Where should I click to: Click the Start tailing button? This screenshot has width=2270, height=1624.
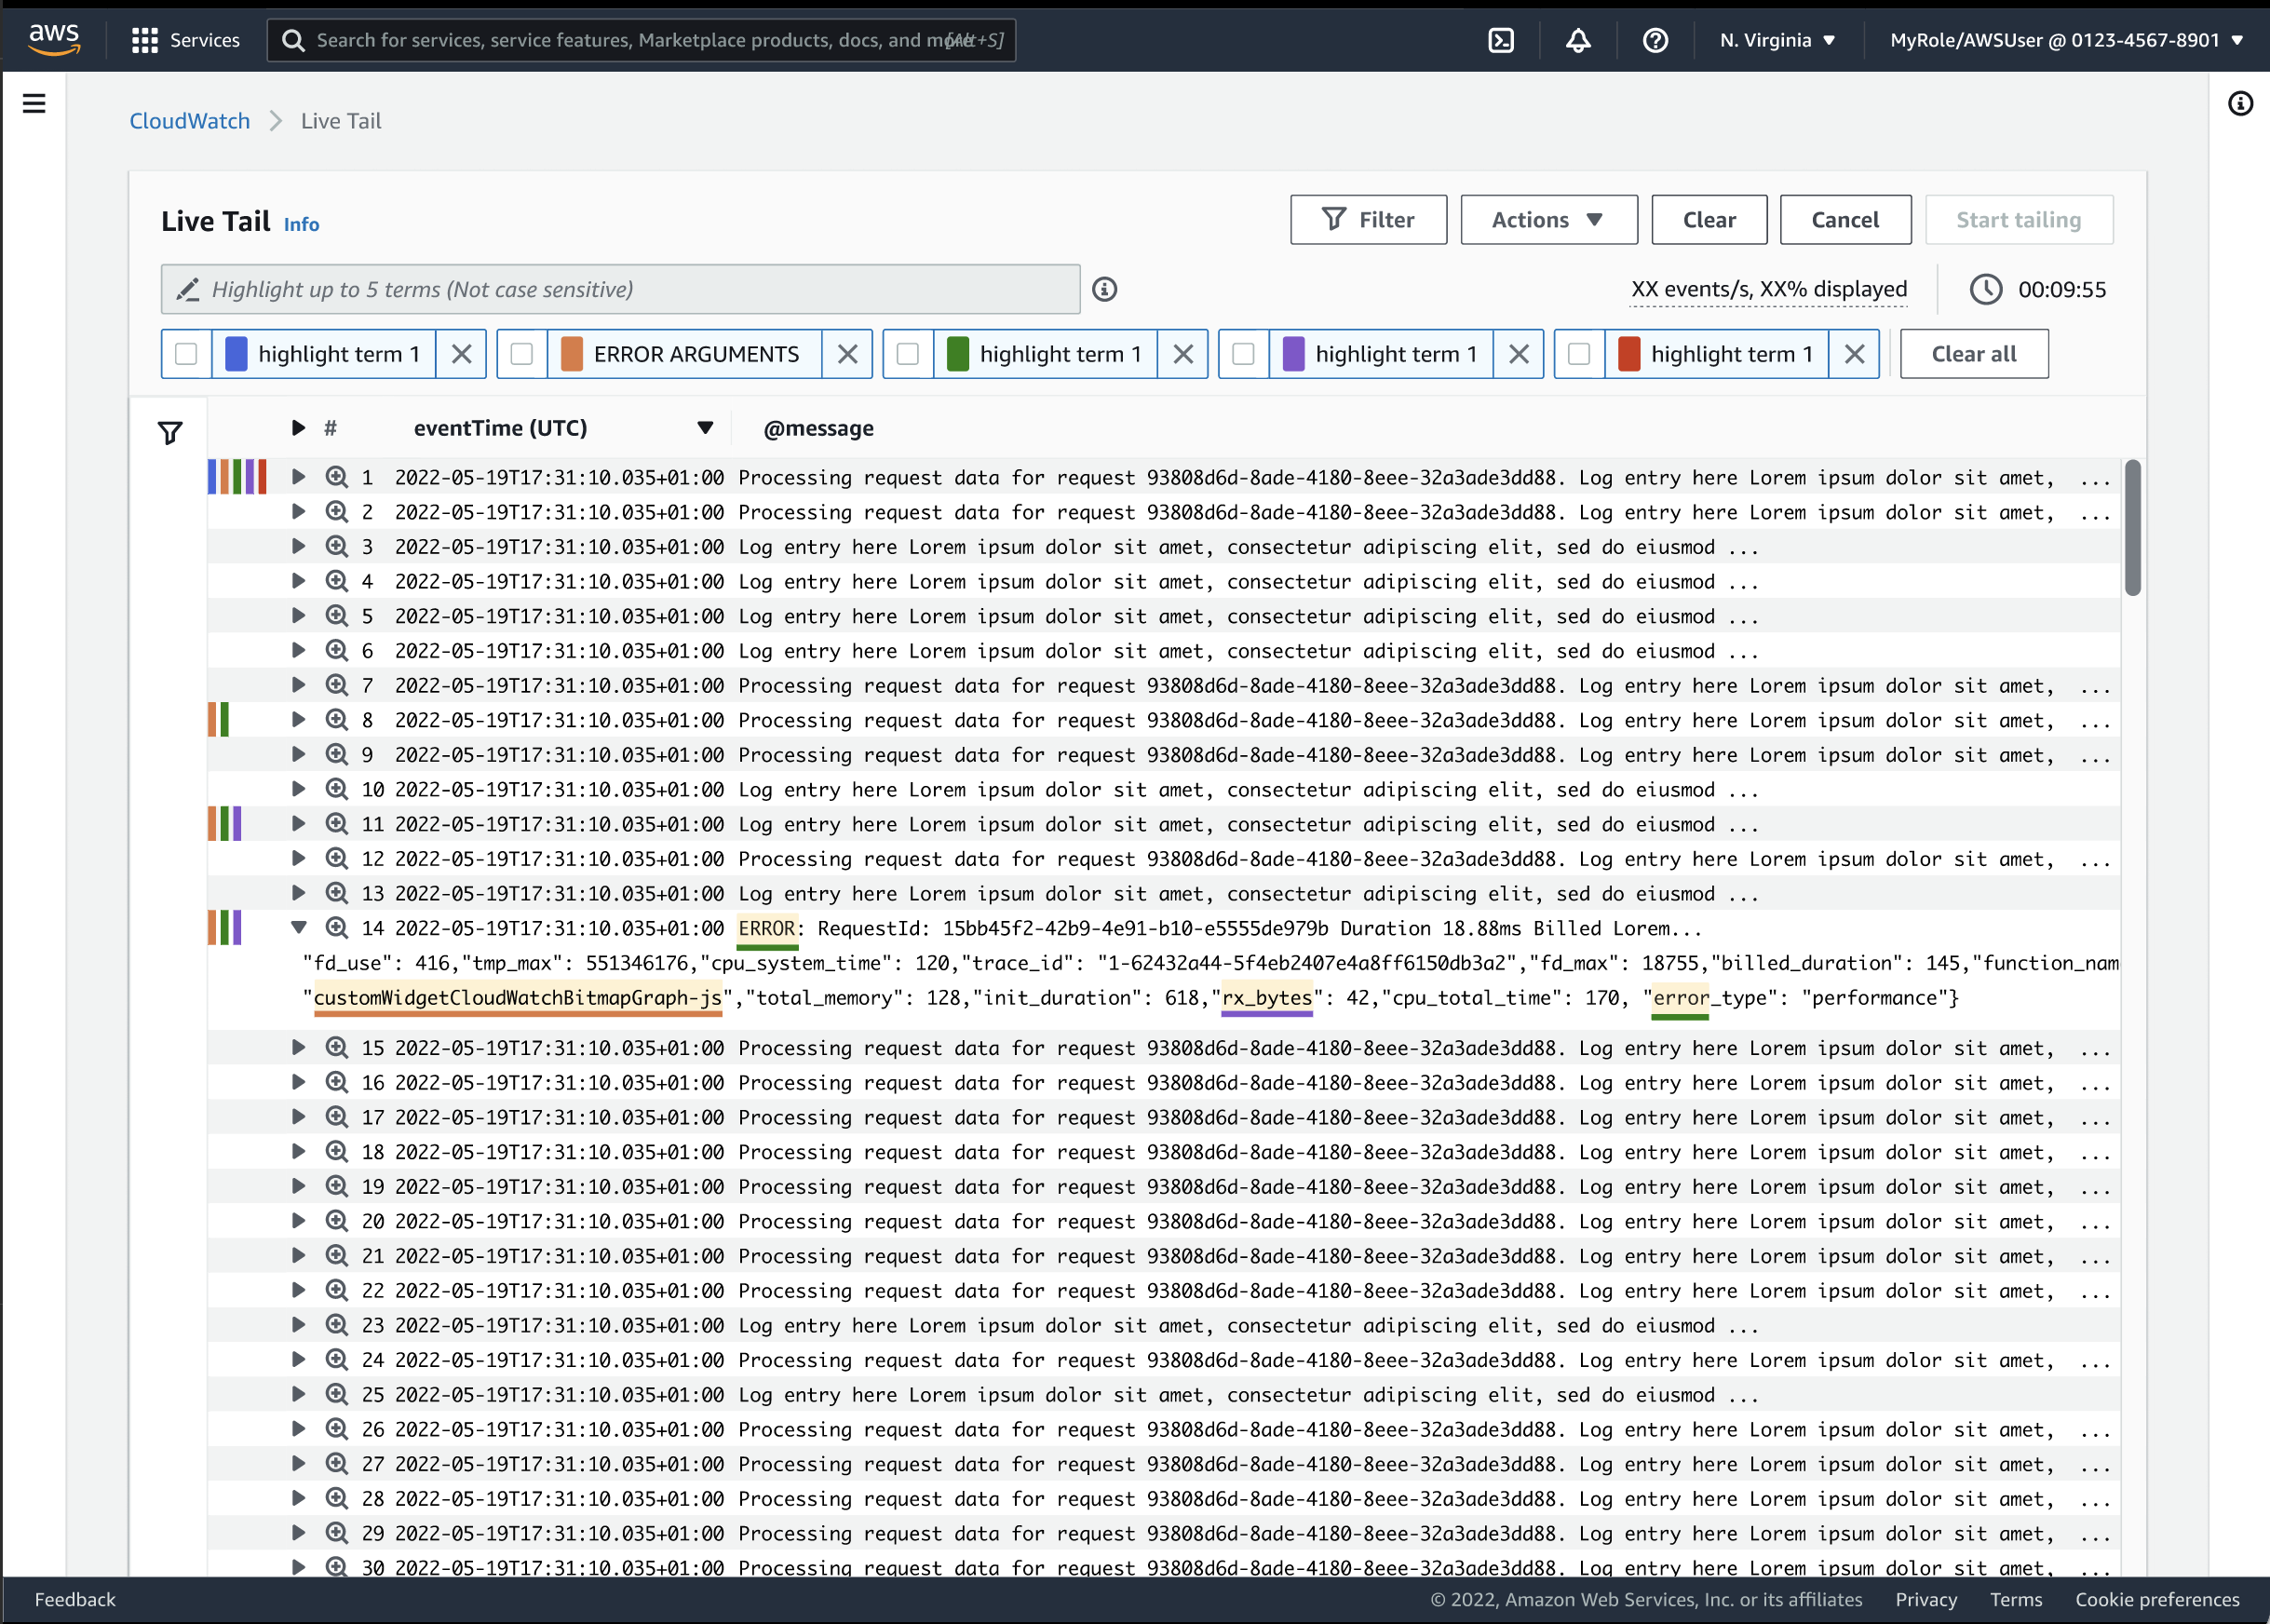2018,220
